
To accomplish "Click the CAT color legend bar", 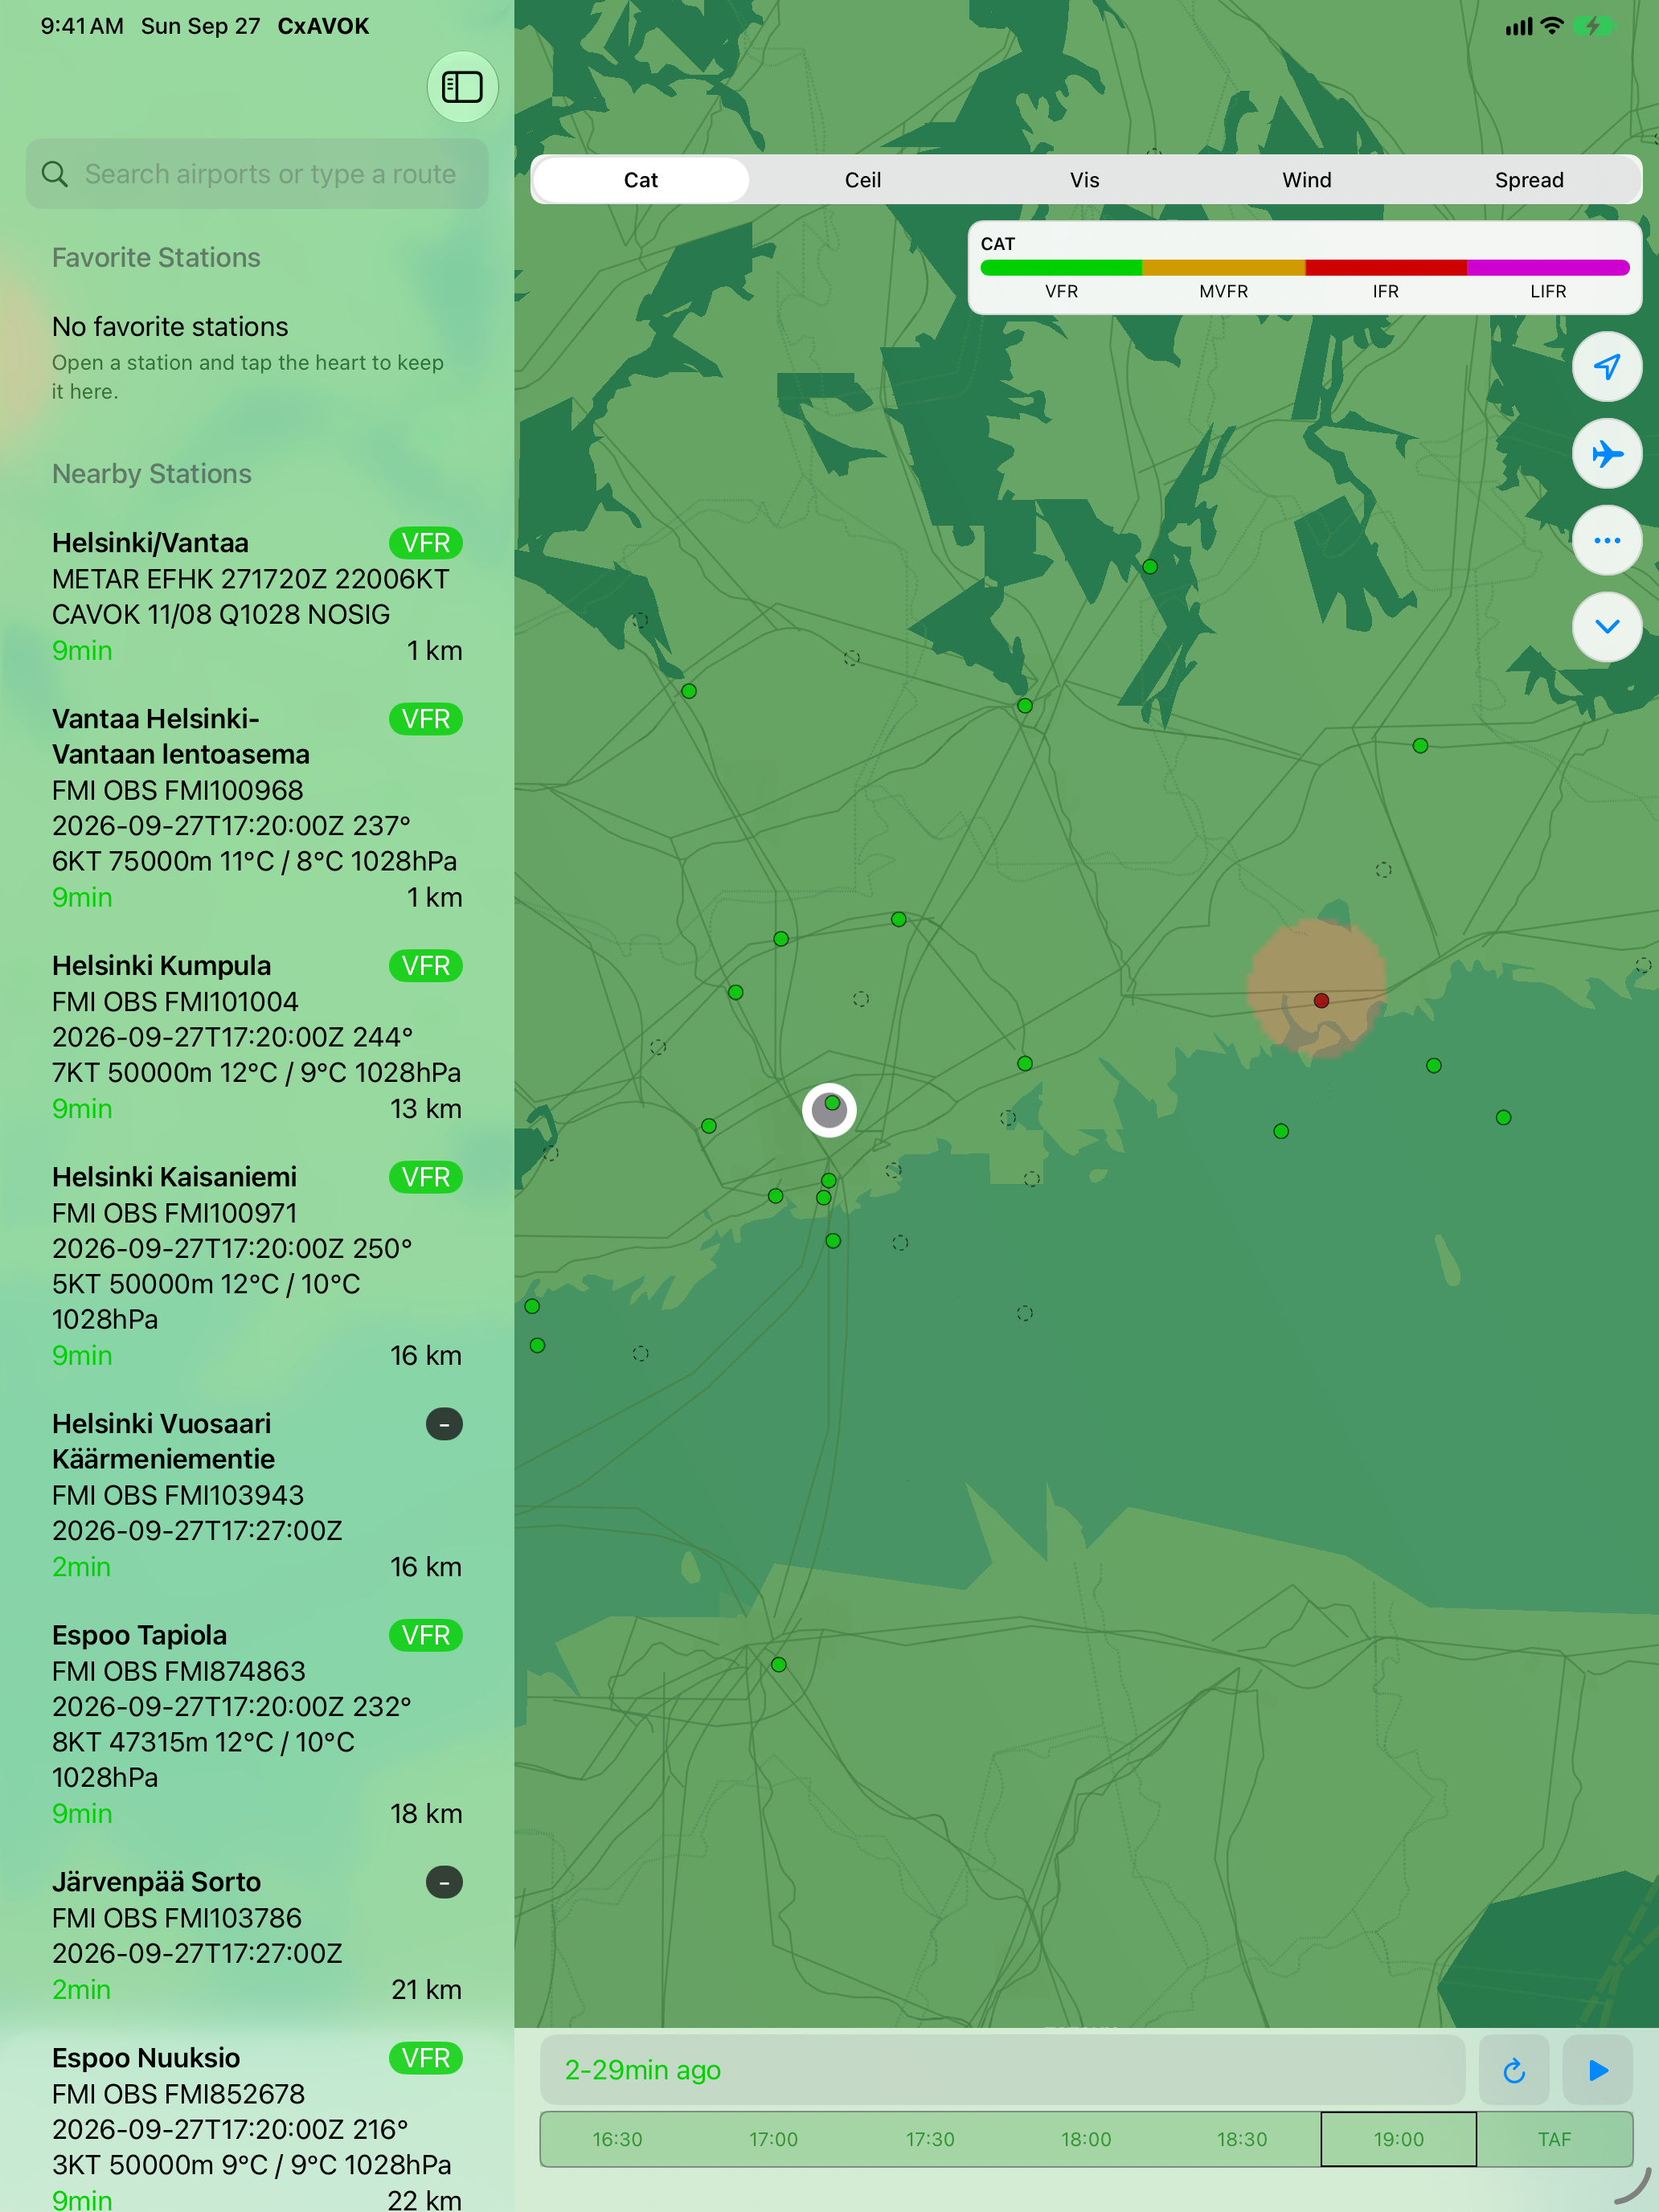I will [x=1304, y=267].
